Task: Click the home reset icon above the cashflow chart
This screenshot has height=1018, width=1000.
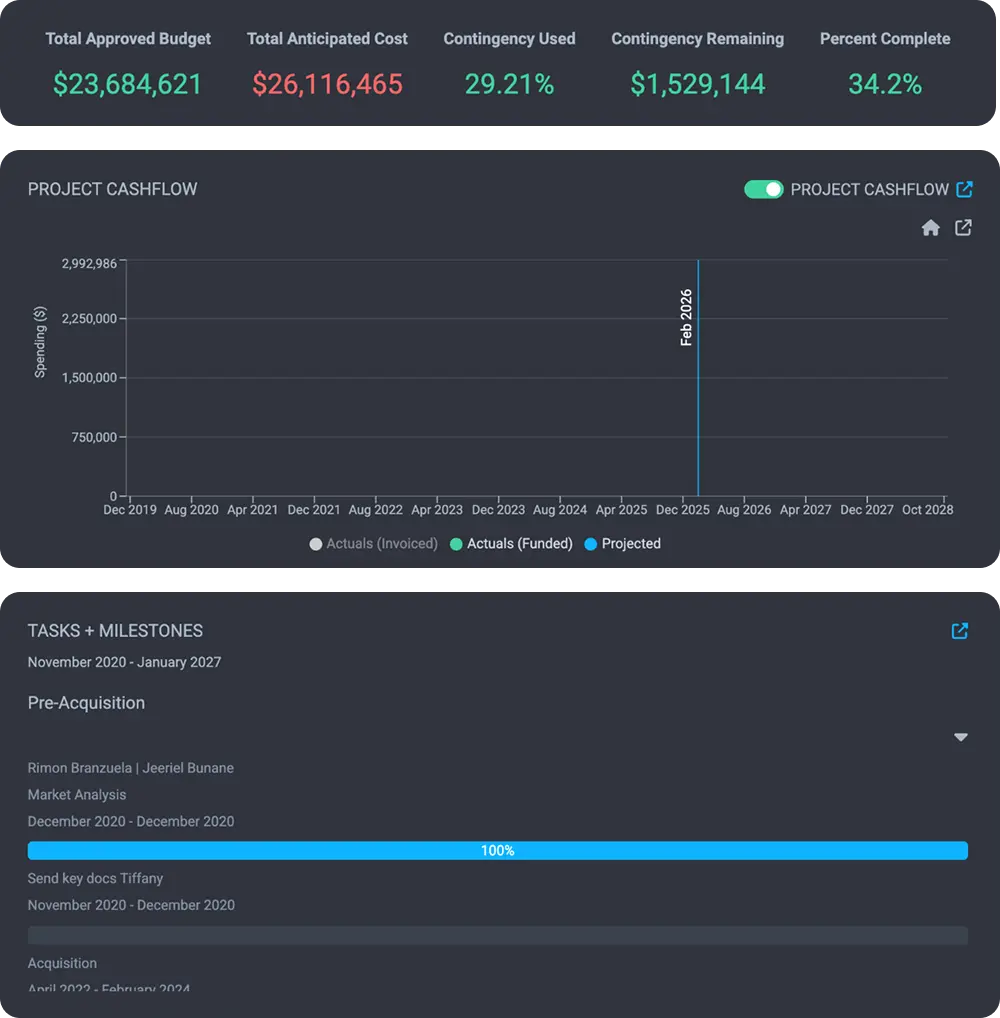Action: [x=931, y=228]
